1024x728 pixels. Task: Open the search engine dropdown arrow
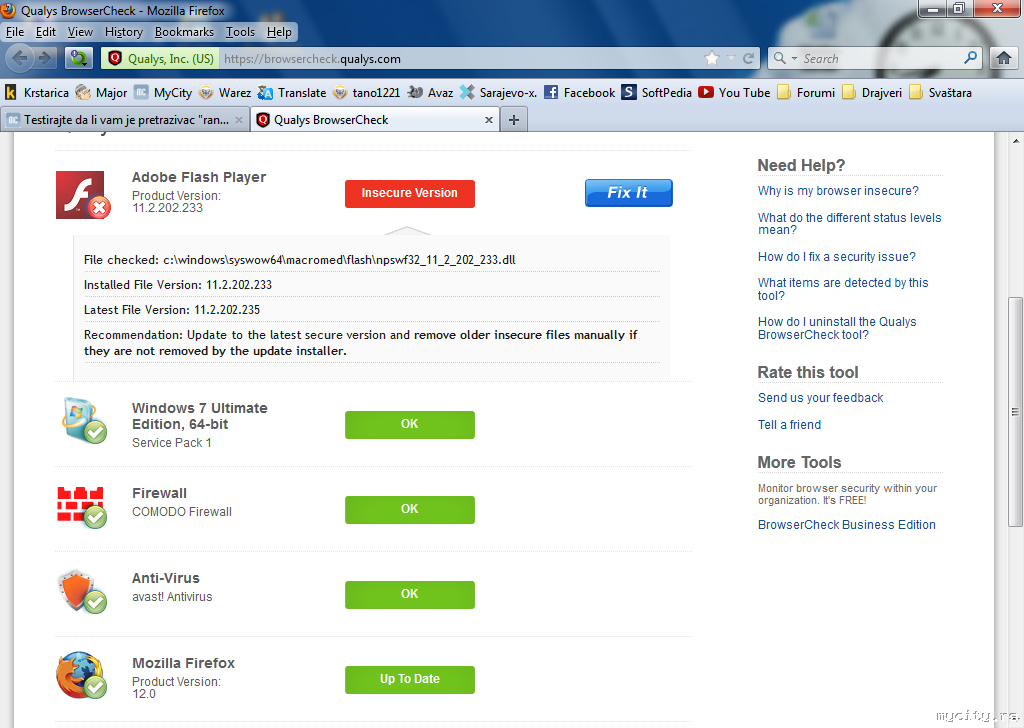794,58
